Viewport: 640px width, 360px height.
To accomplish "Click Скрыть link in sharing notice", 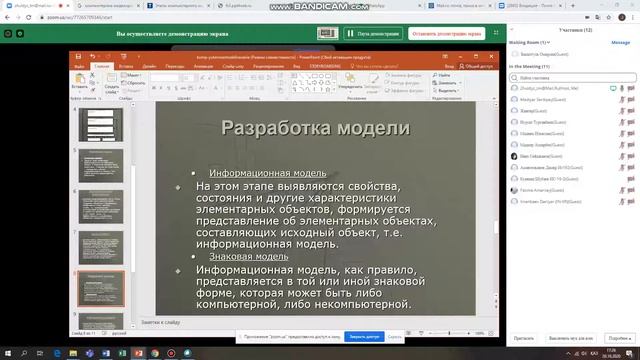I will pos(394,337).
